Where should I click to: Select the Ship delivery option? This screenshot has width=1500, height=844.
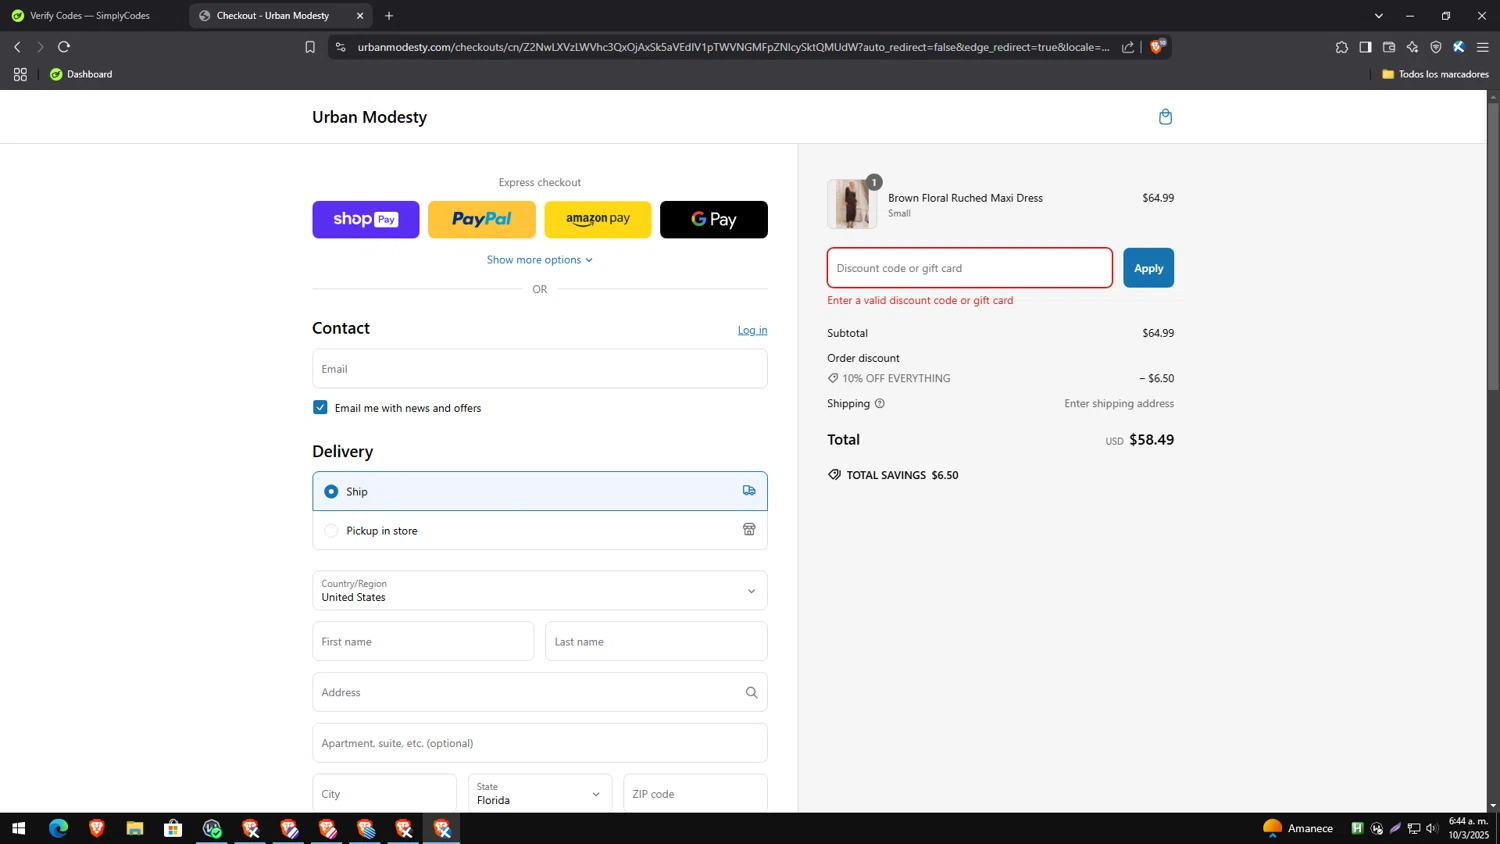point(540,491)
